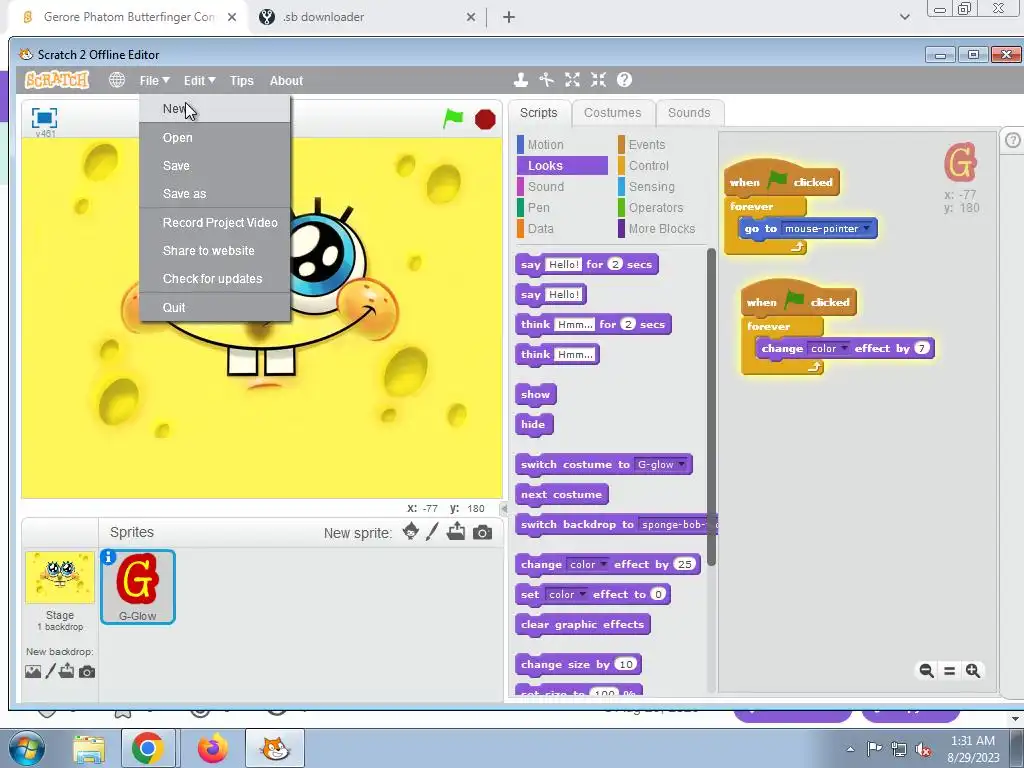Select the Pen block category

point(562,208)
